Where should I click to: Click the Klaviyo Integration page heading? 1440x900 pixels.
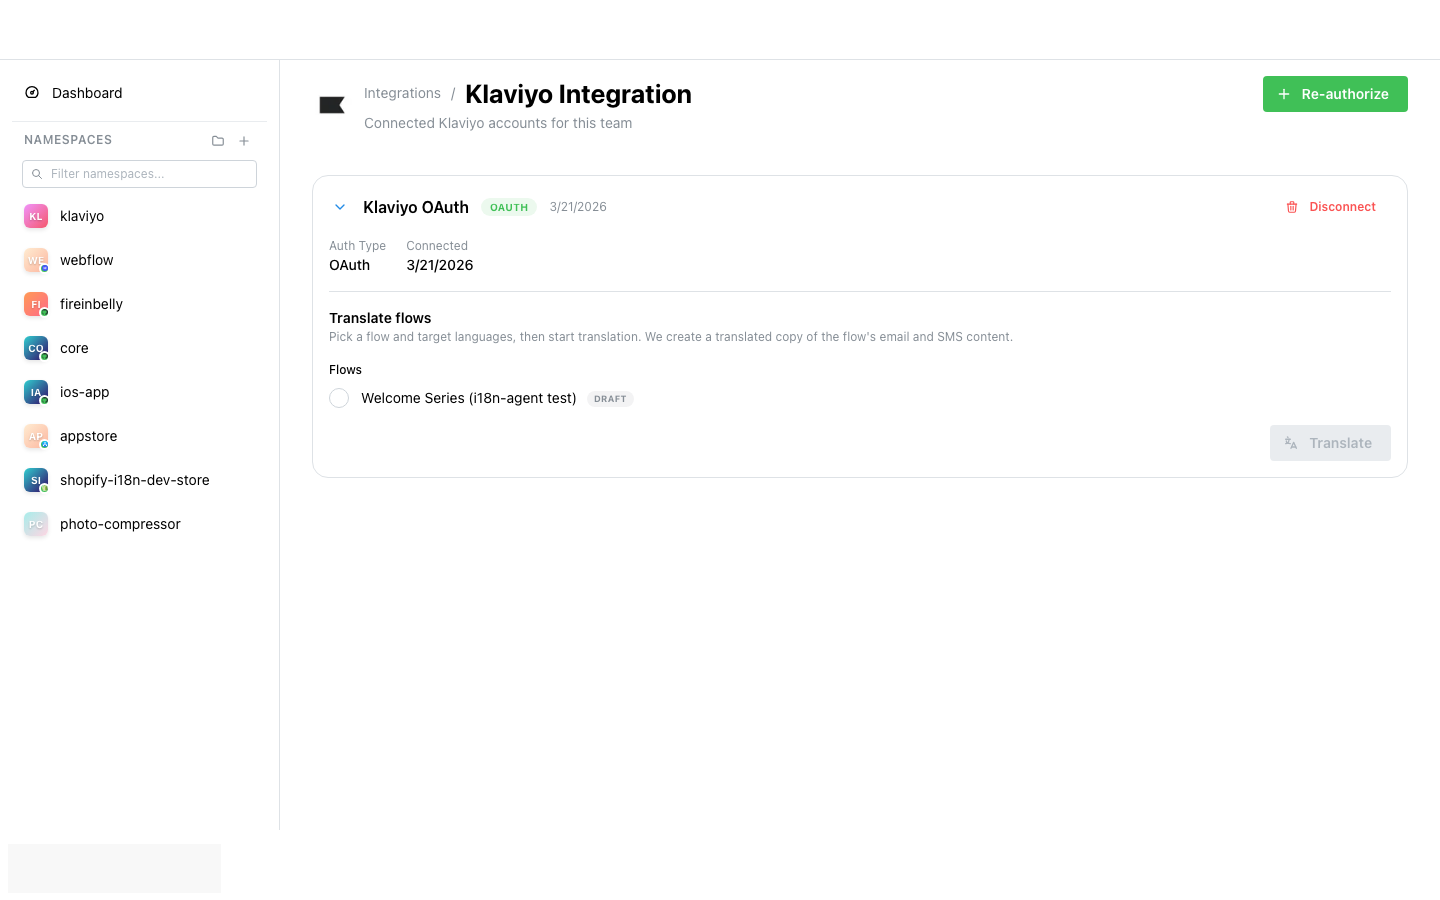pyautogui.click(x=578, y=94)
